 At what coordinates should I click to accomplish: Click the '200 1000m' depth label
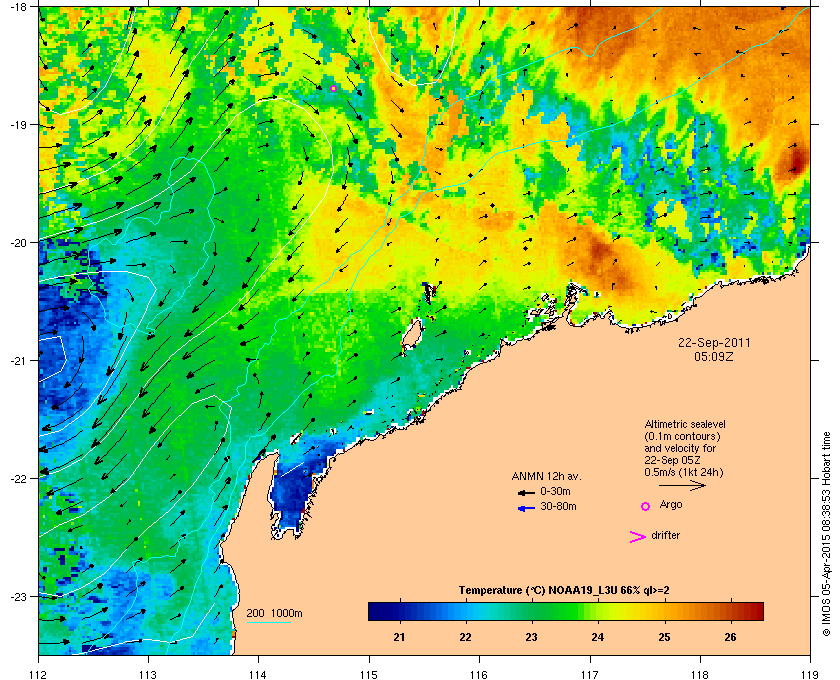pos(274,614)
